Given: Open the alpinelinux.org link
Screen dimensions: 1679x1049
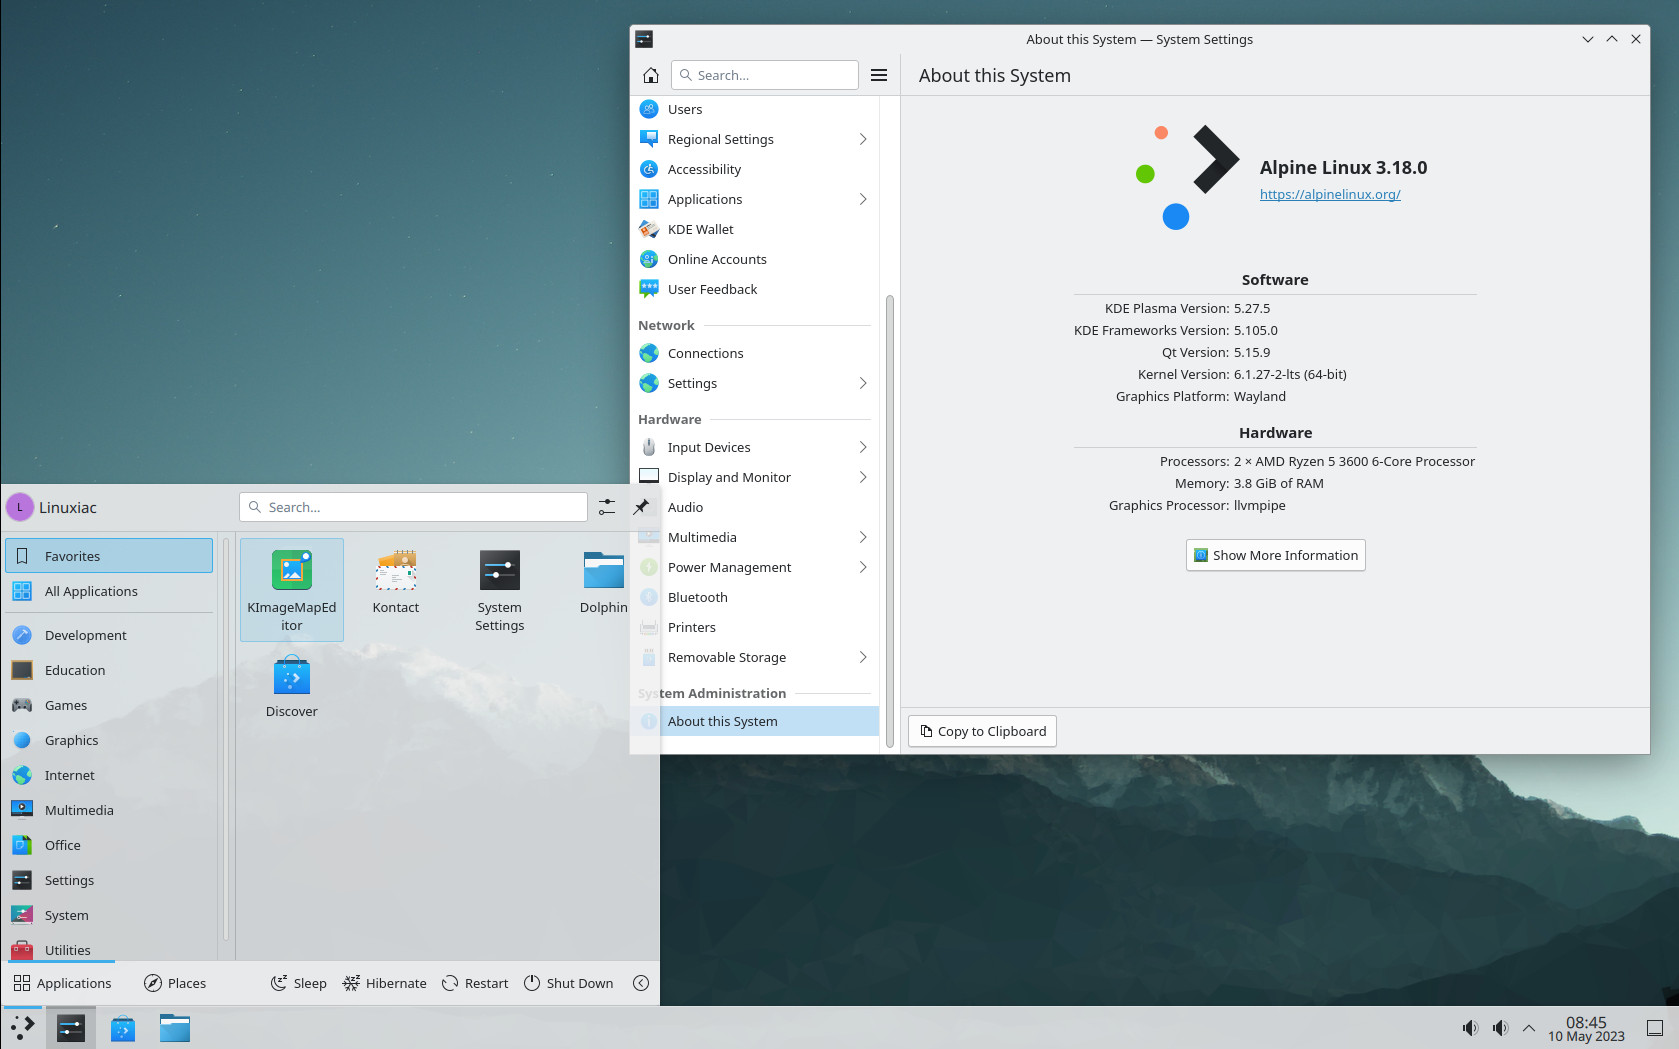Looking at the screenshot, I should 1330,194.
